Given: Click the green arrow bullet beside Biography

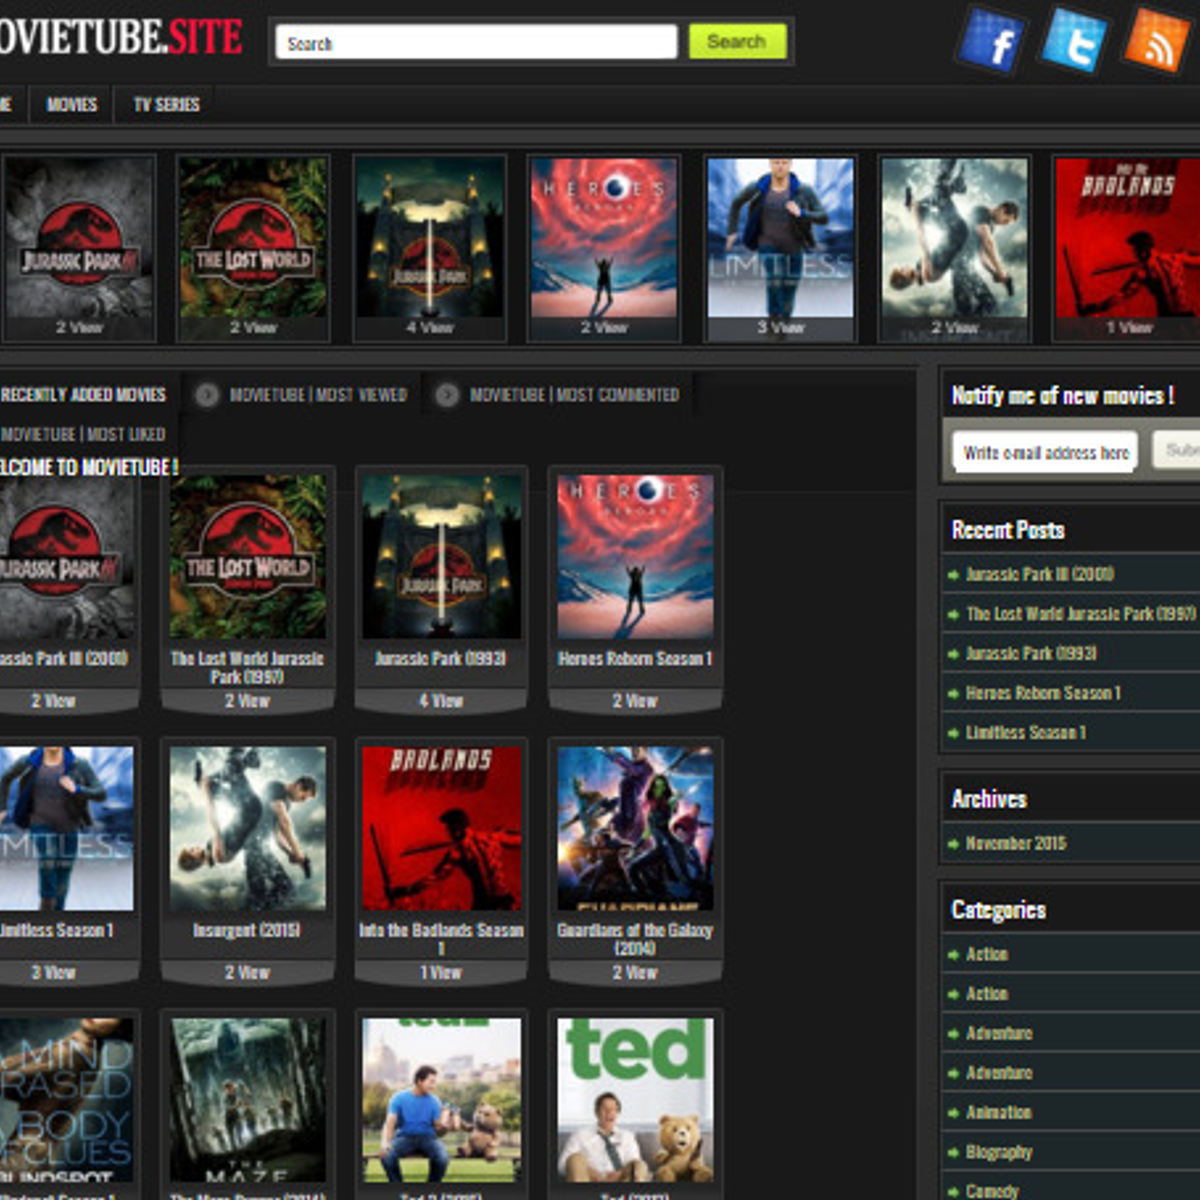Looking at the screenshot, I should [953, 1153].
